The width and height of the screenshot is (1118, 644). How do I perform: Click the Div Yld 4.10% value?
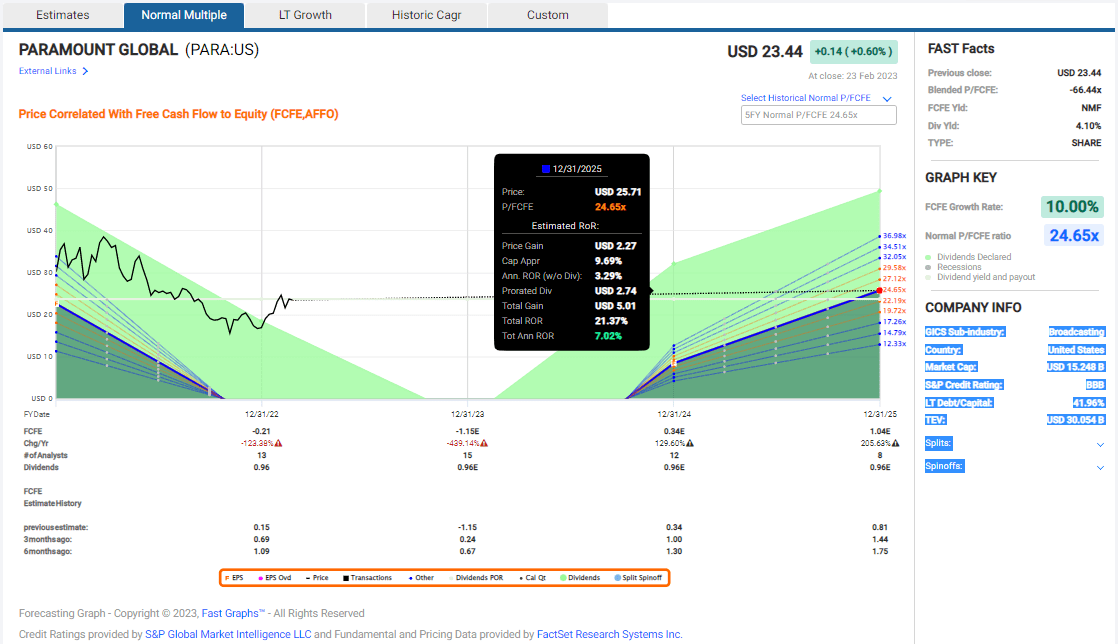tap(1089, 126)
